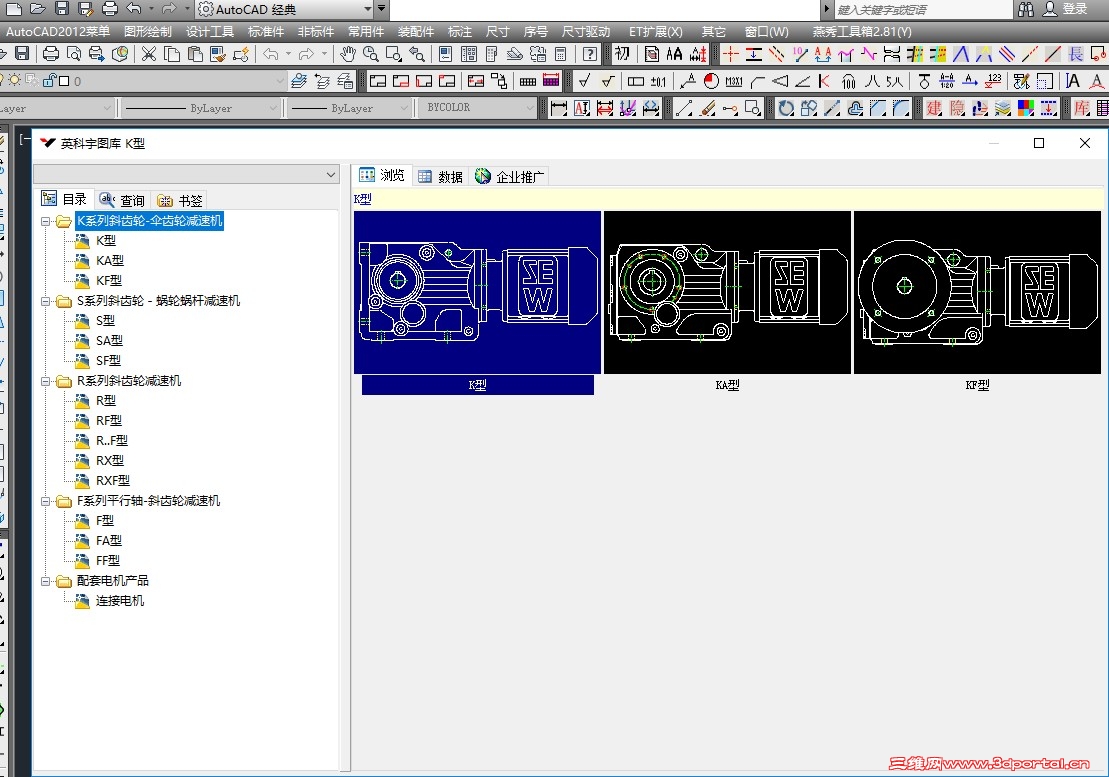
Task: Open the 燕秀工具箱2.81(Y) menu
Action: coord(861,32)
